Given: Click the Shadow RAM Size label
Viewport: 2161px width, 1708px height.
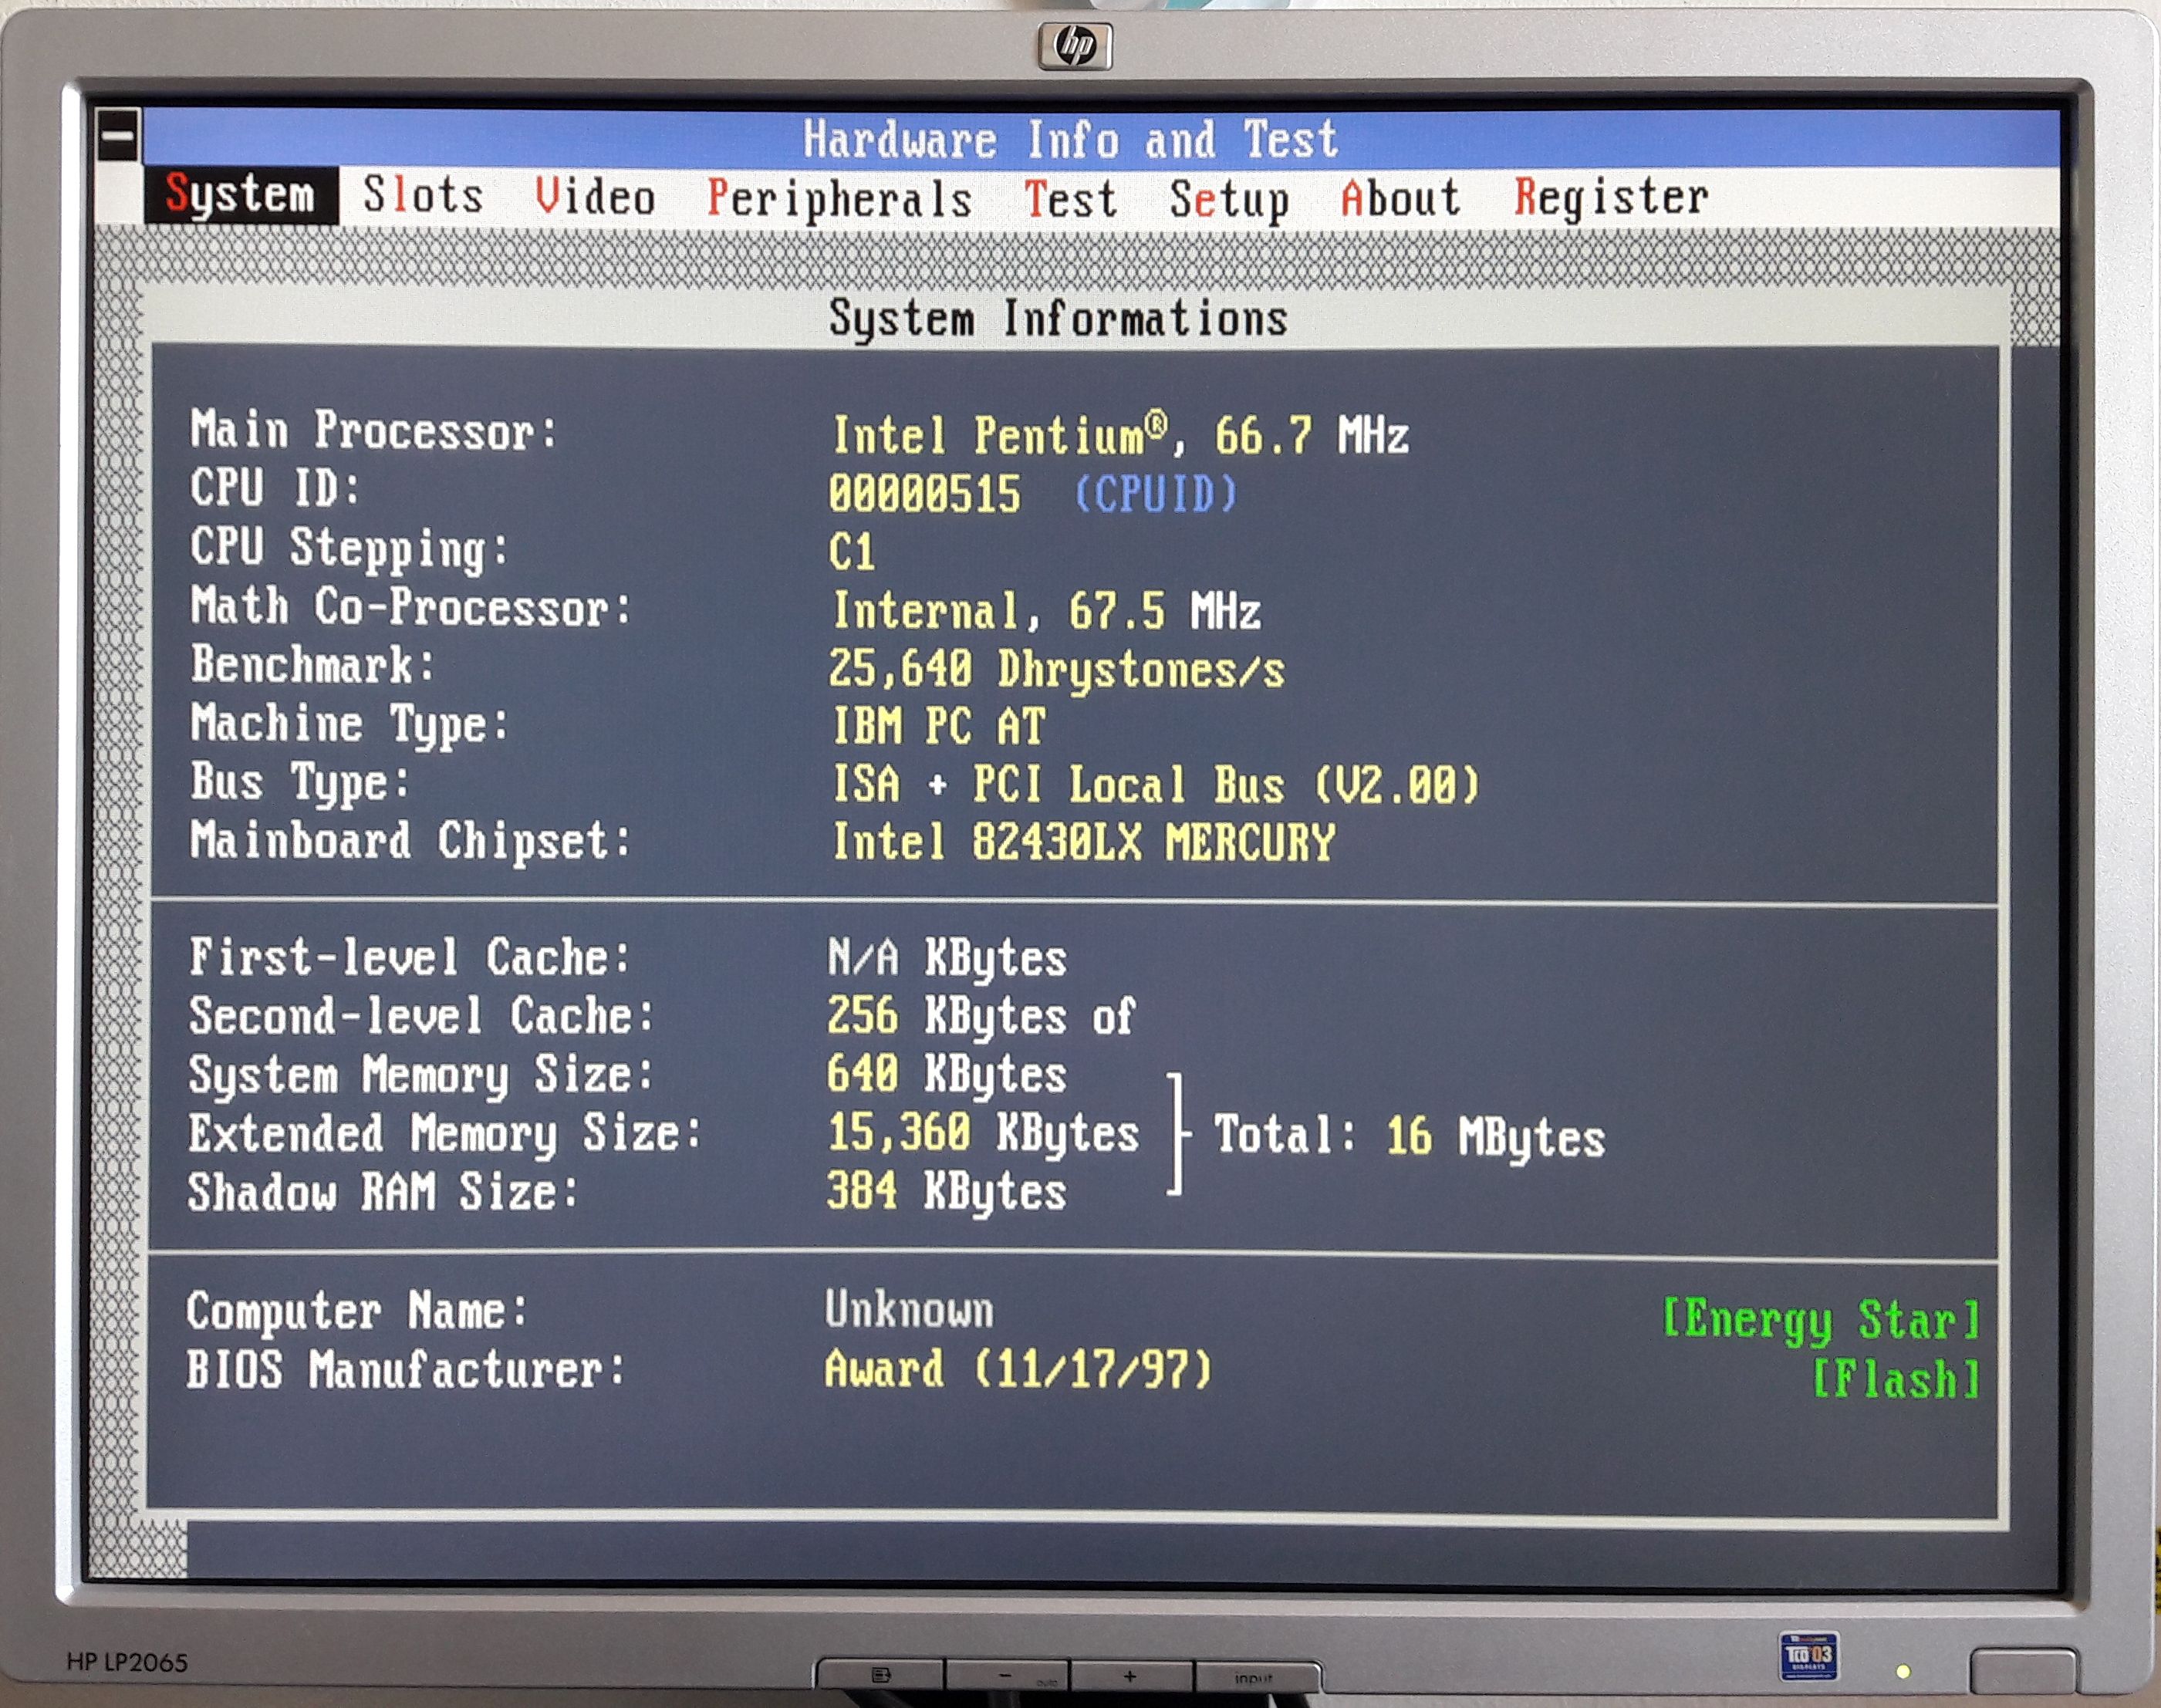Looking at the screenshot, I should coord(384,1192).
